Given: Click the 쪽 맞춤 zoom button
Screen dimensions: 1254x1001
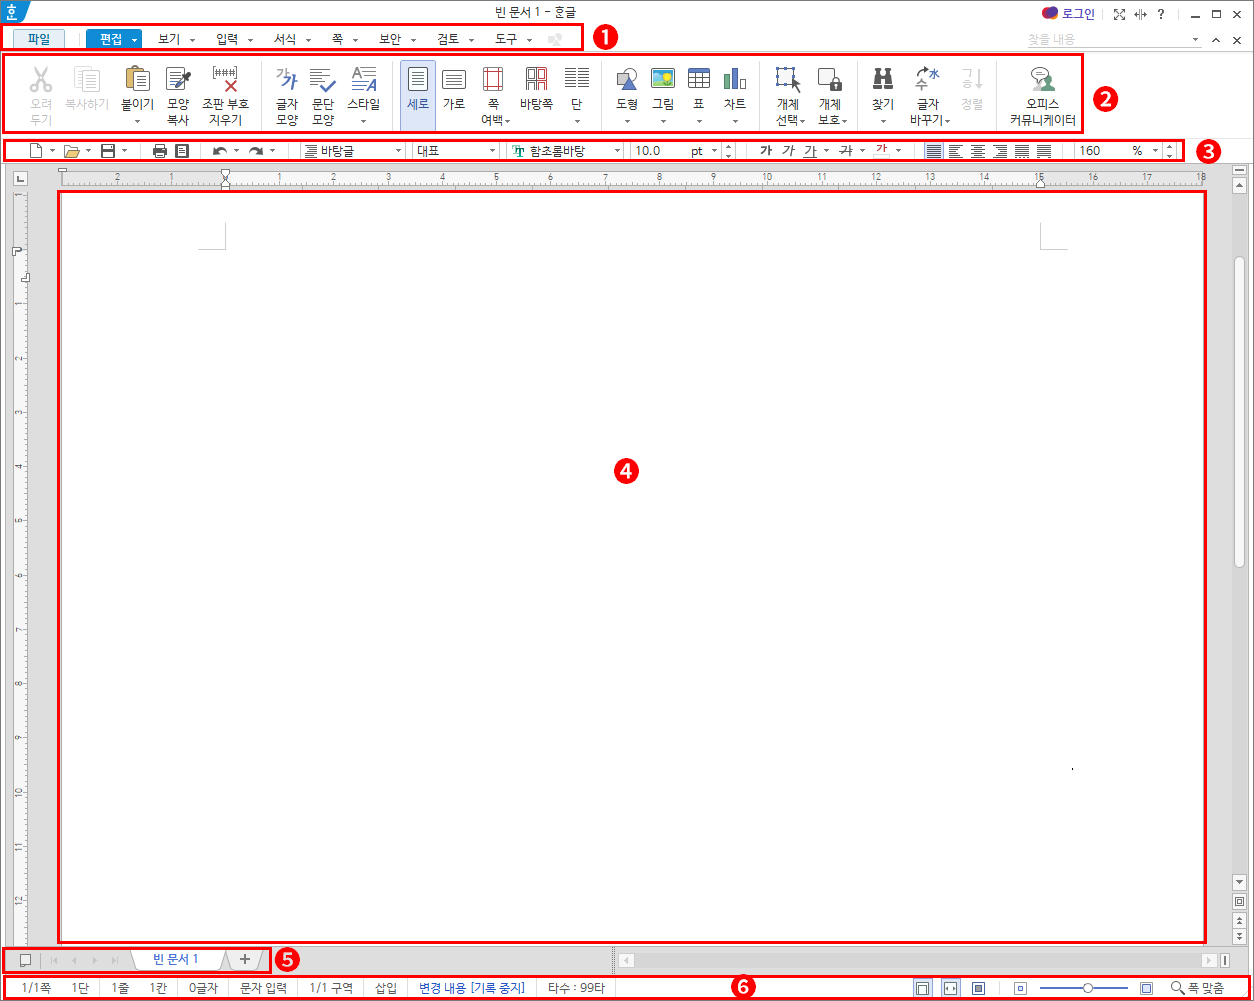Looking at the screenshot, I should pyautogui.click(x=1197, y=988).
